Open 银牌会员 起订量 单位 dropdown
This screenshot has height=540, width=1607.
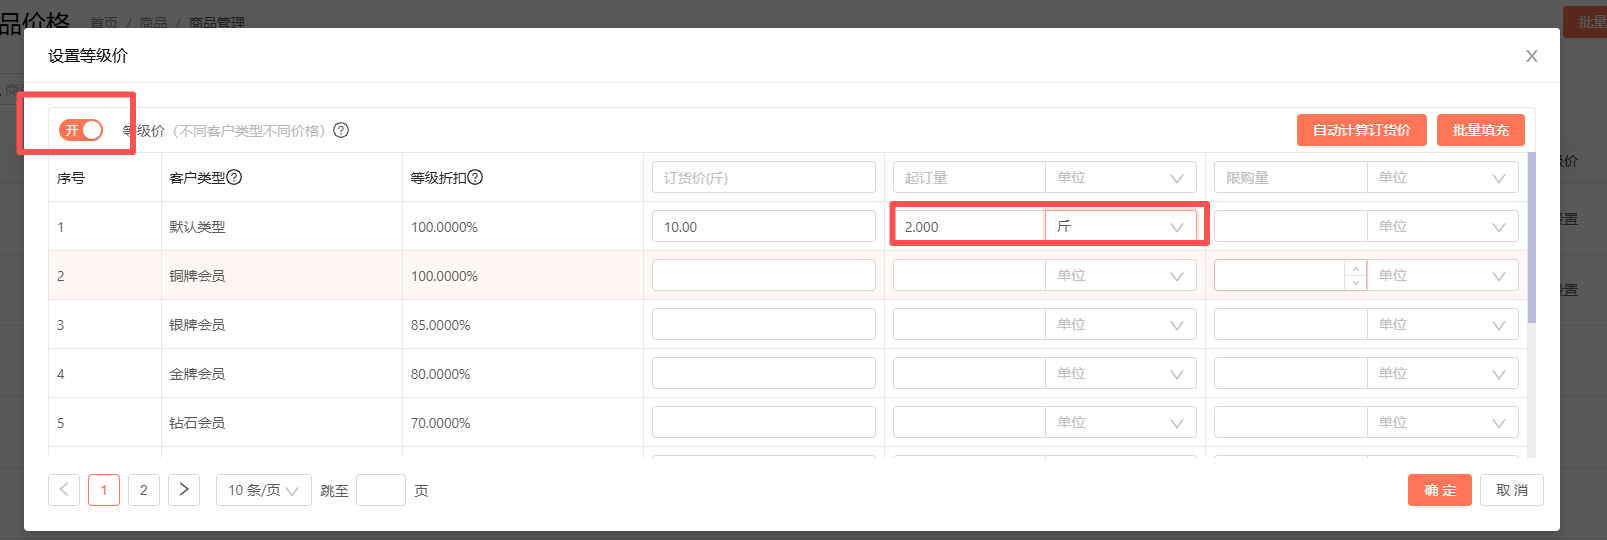pyautogui.click(x=1121, y=324)
